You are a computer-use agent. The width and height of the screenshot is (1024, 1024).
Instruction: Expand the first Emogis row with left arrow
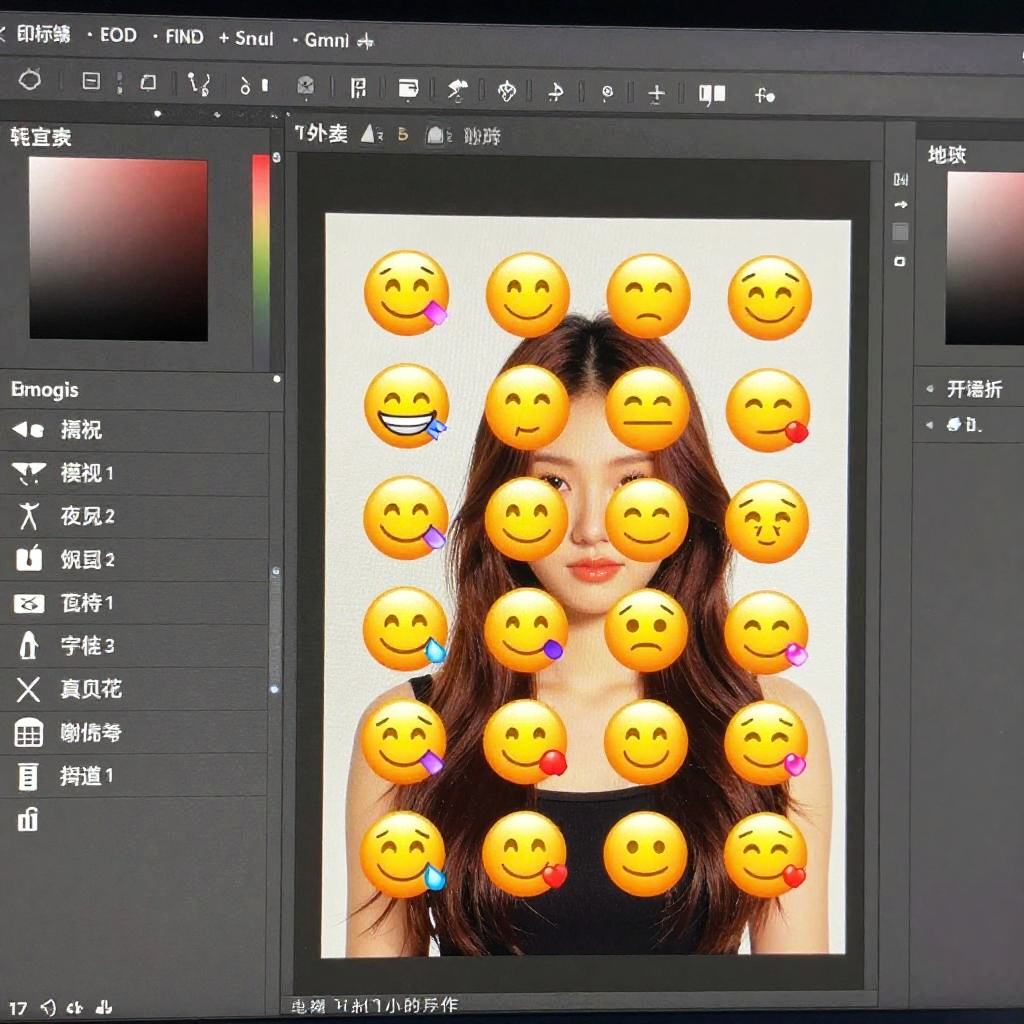point(28,430)
